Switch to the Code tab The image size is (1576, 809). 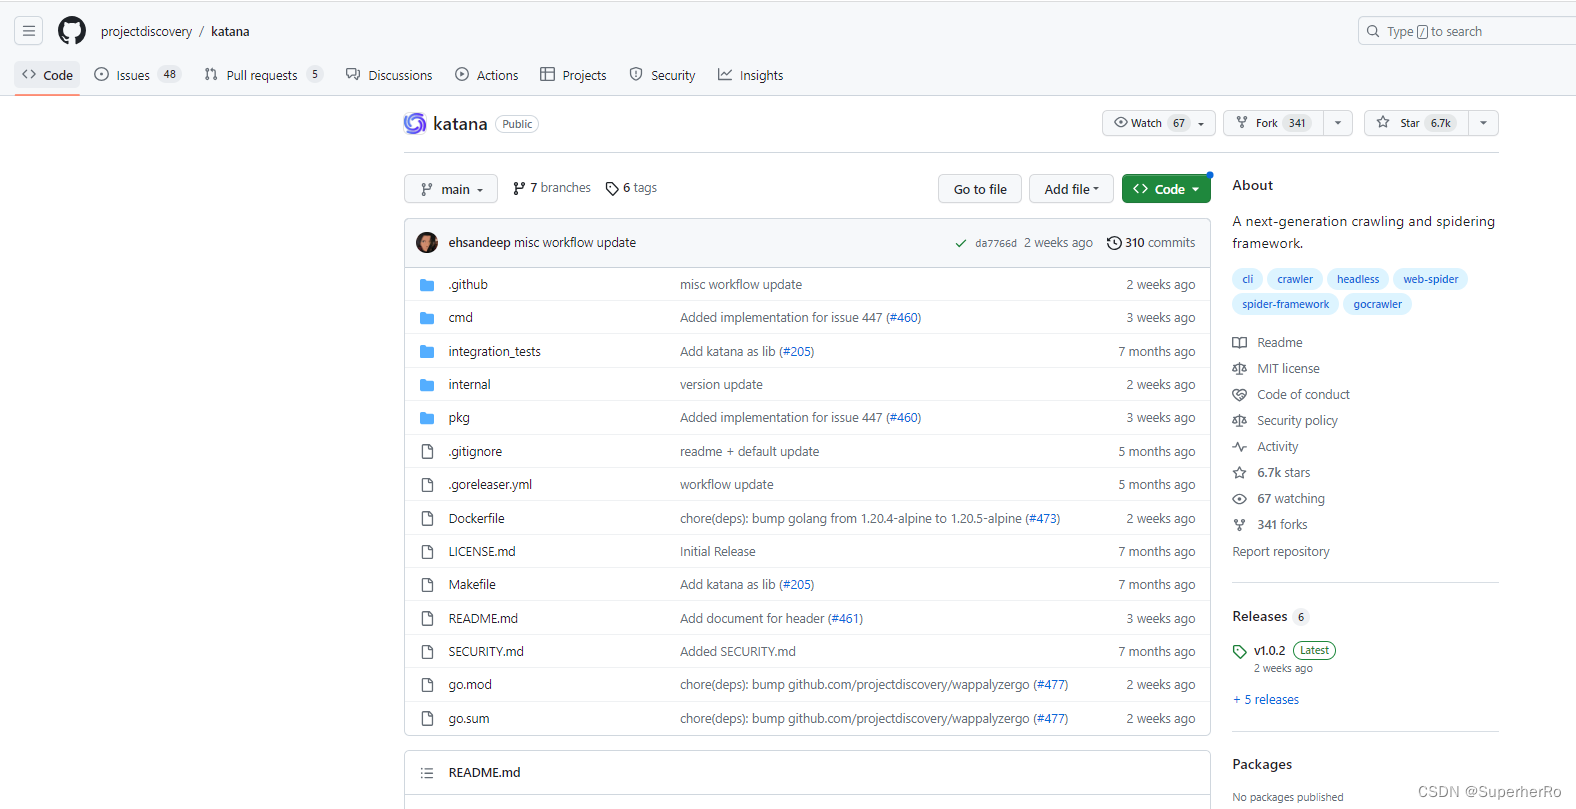(47, 75)
